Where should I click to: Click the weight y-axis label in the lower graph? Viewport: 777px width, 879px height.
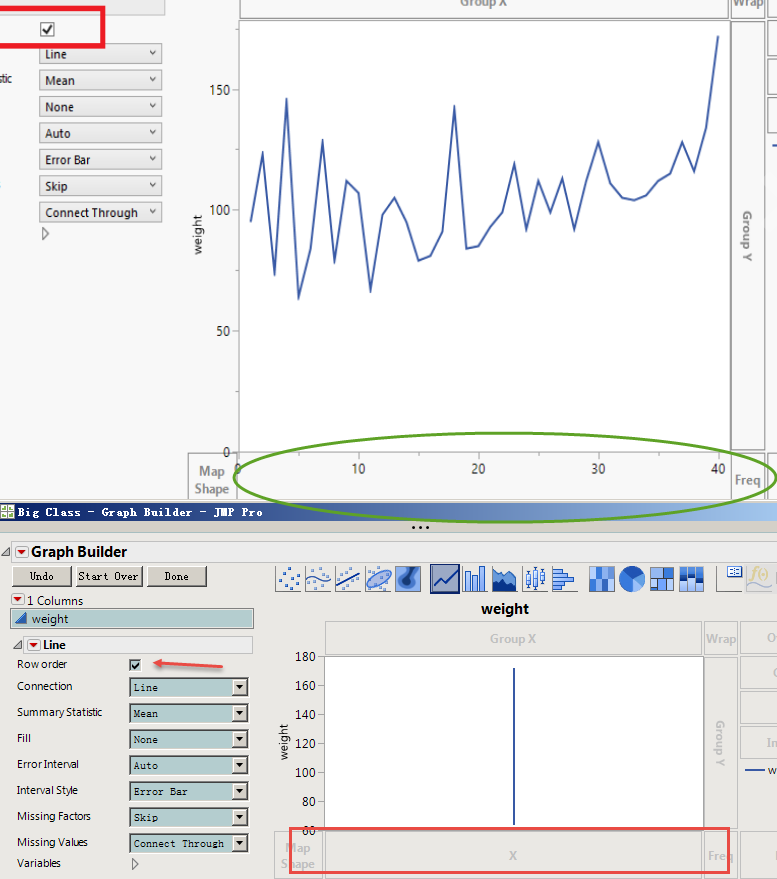(x=284, y=742)
